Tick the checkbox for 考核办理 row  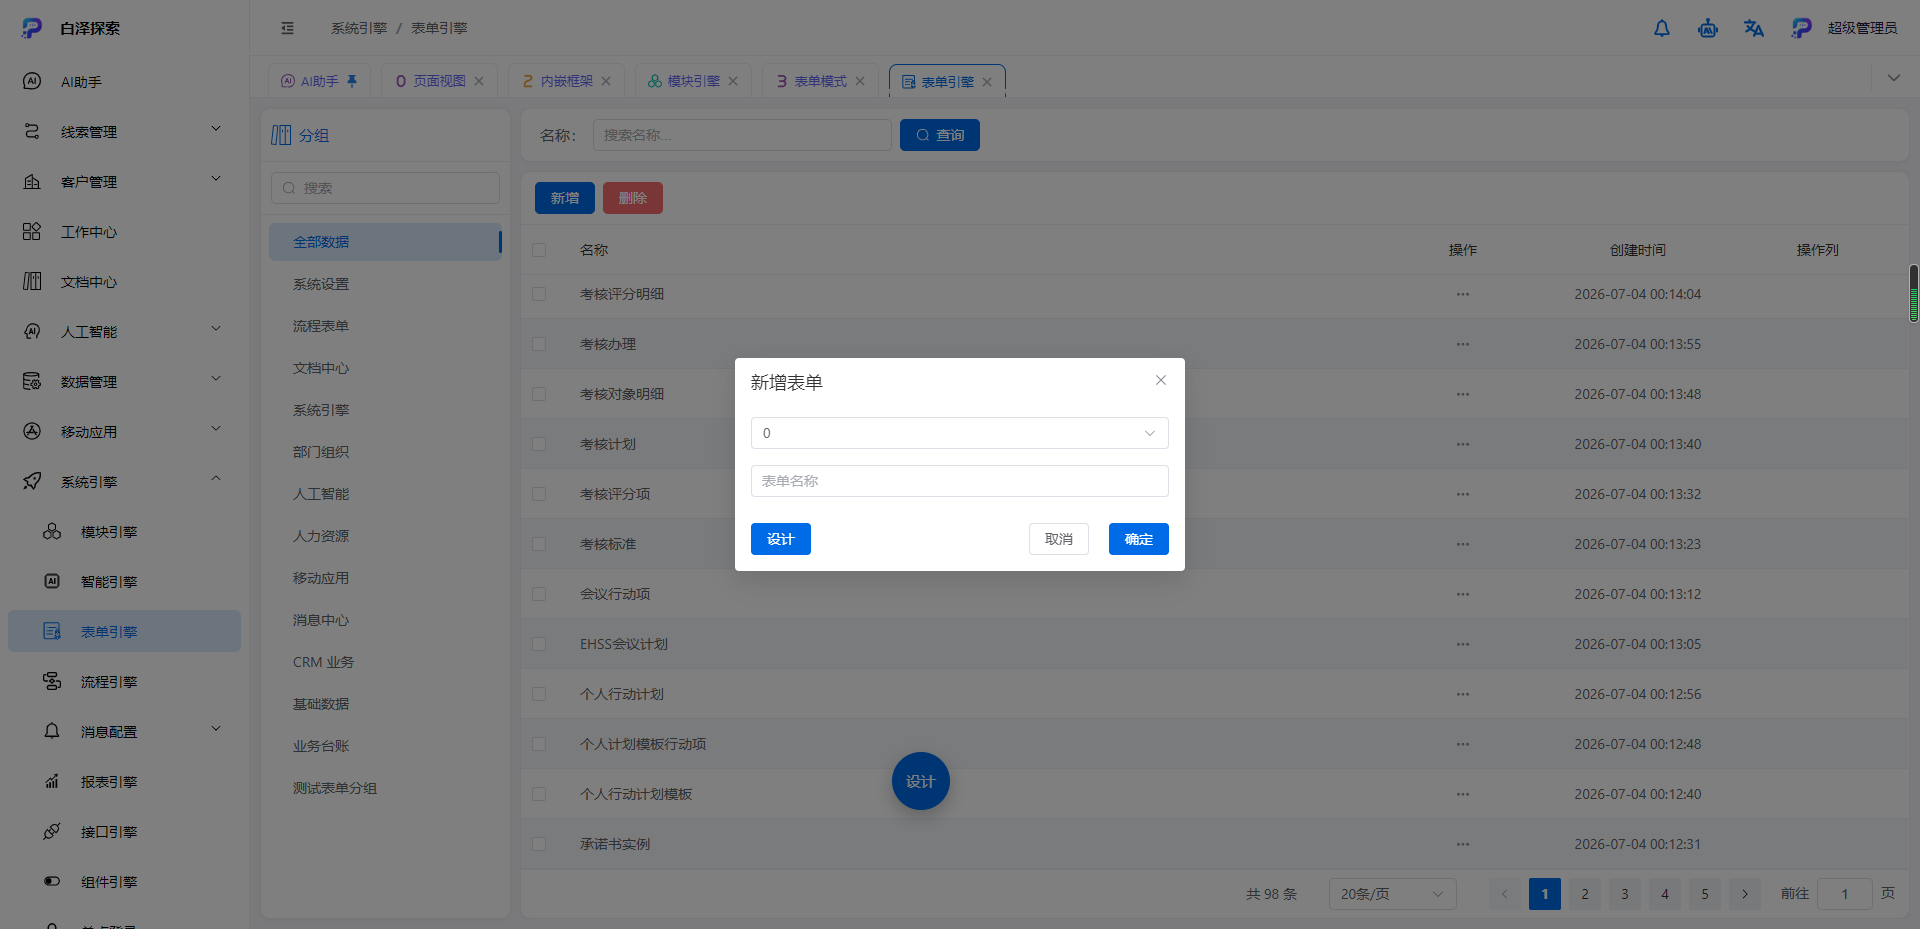(539, 344)
